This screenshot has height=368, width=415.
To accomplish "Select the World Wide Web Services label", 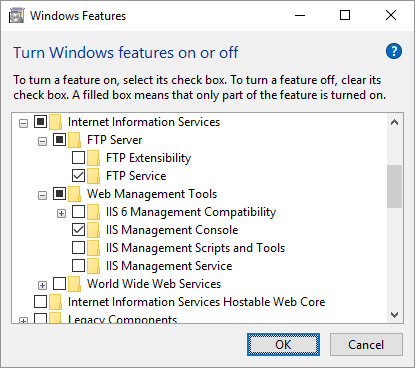I will (x=154, y=284).
